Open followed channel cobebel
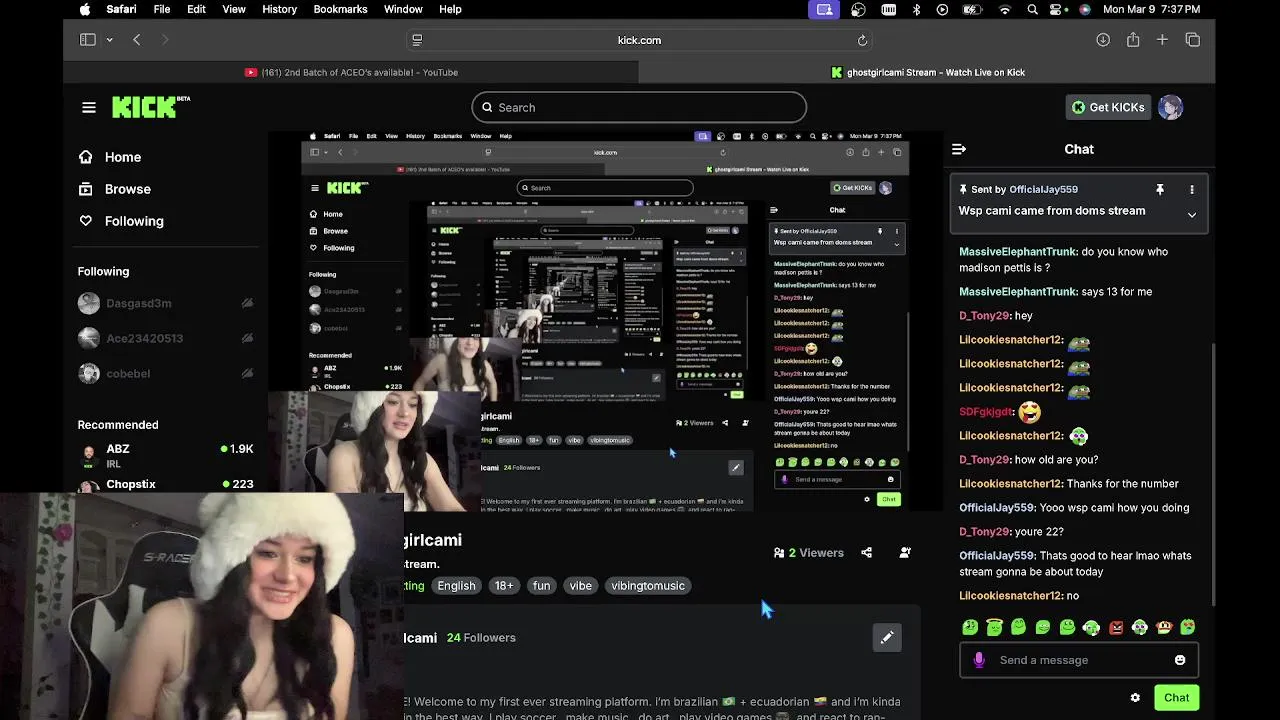Screen dimensions: 1280x720 tap(165, 373)
